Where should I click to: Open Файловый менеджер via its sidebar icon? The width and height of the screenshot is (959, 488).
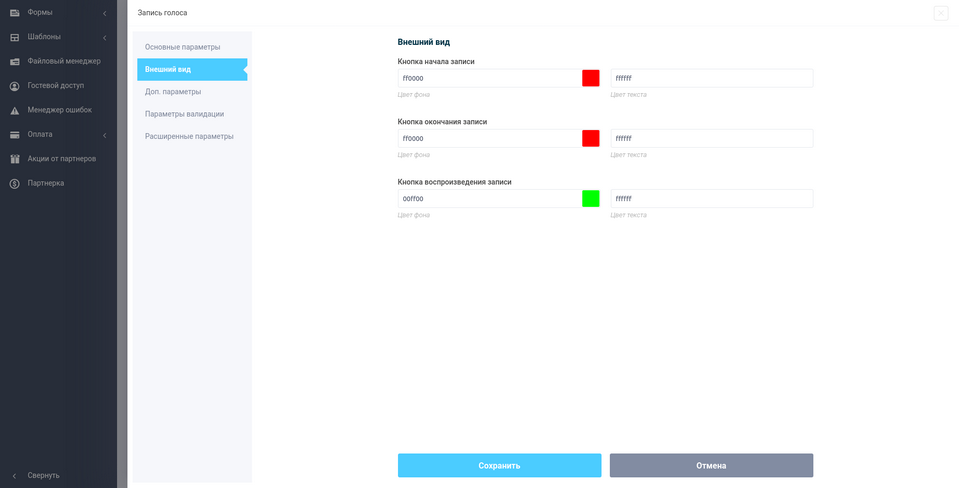tap(15, 61)
